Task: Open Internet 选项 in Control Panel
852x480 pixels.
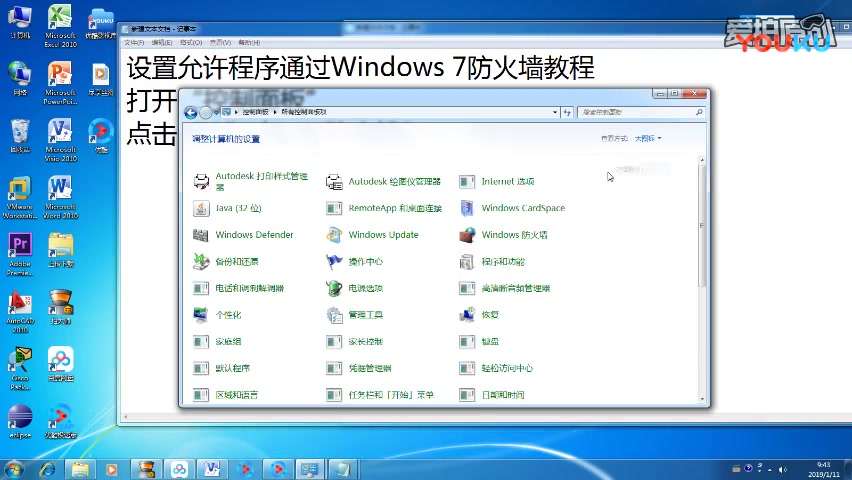Action: pos(497,182)
